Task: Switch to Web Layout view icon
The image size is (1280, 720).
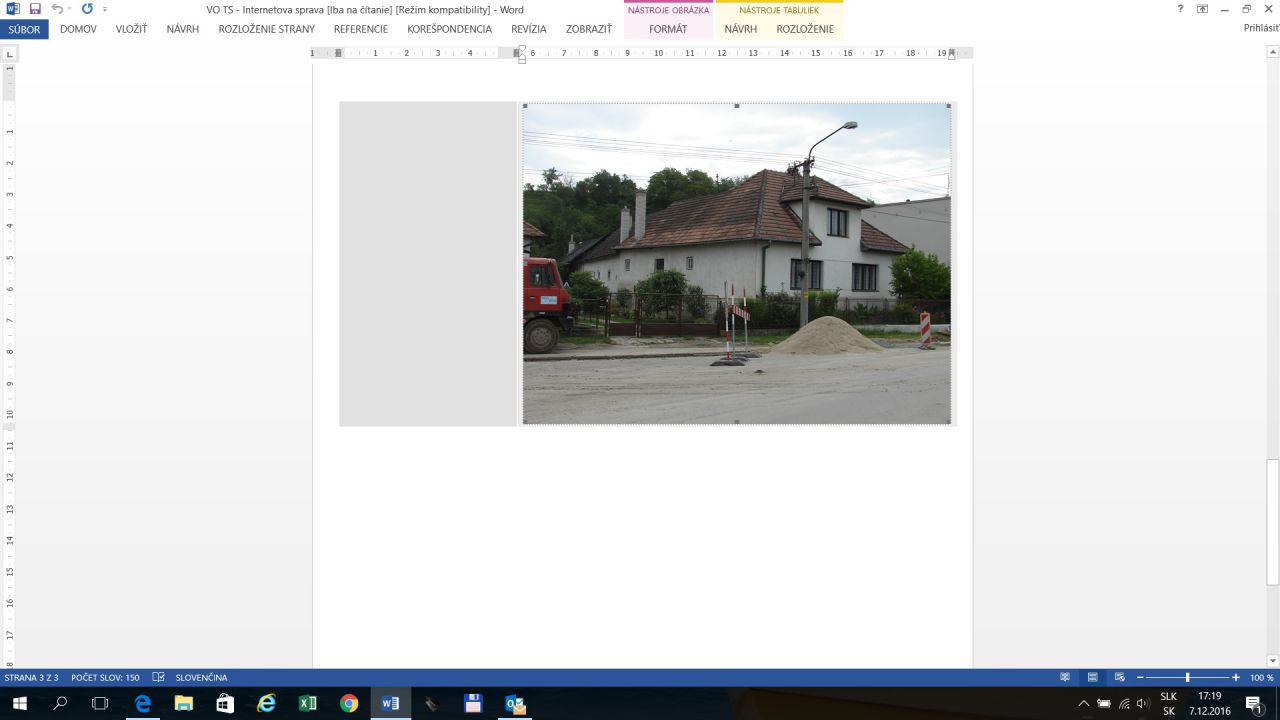Action: pos(1120,678)
